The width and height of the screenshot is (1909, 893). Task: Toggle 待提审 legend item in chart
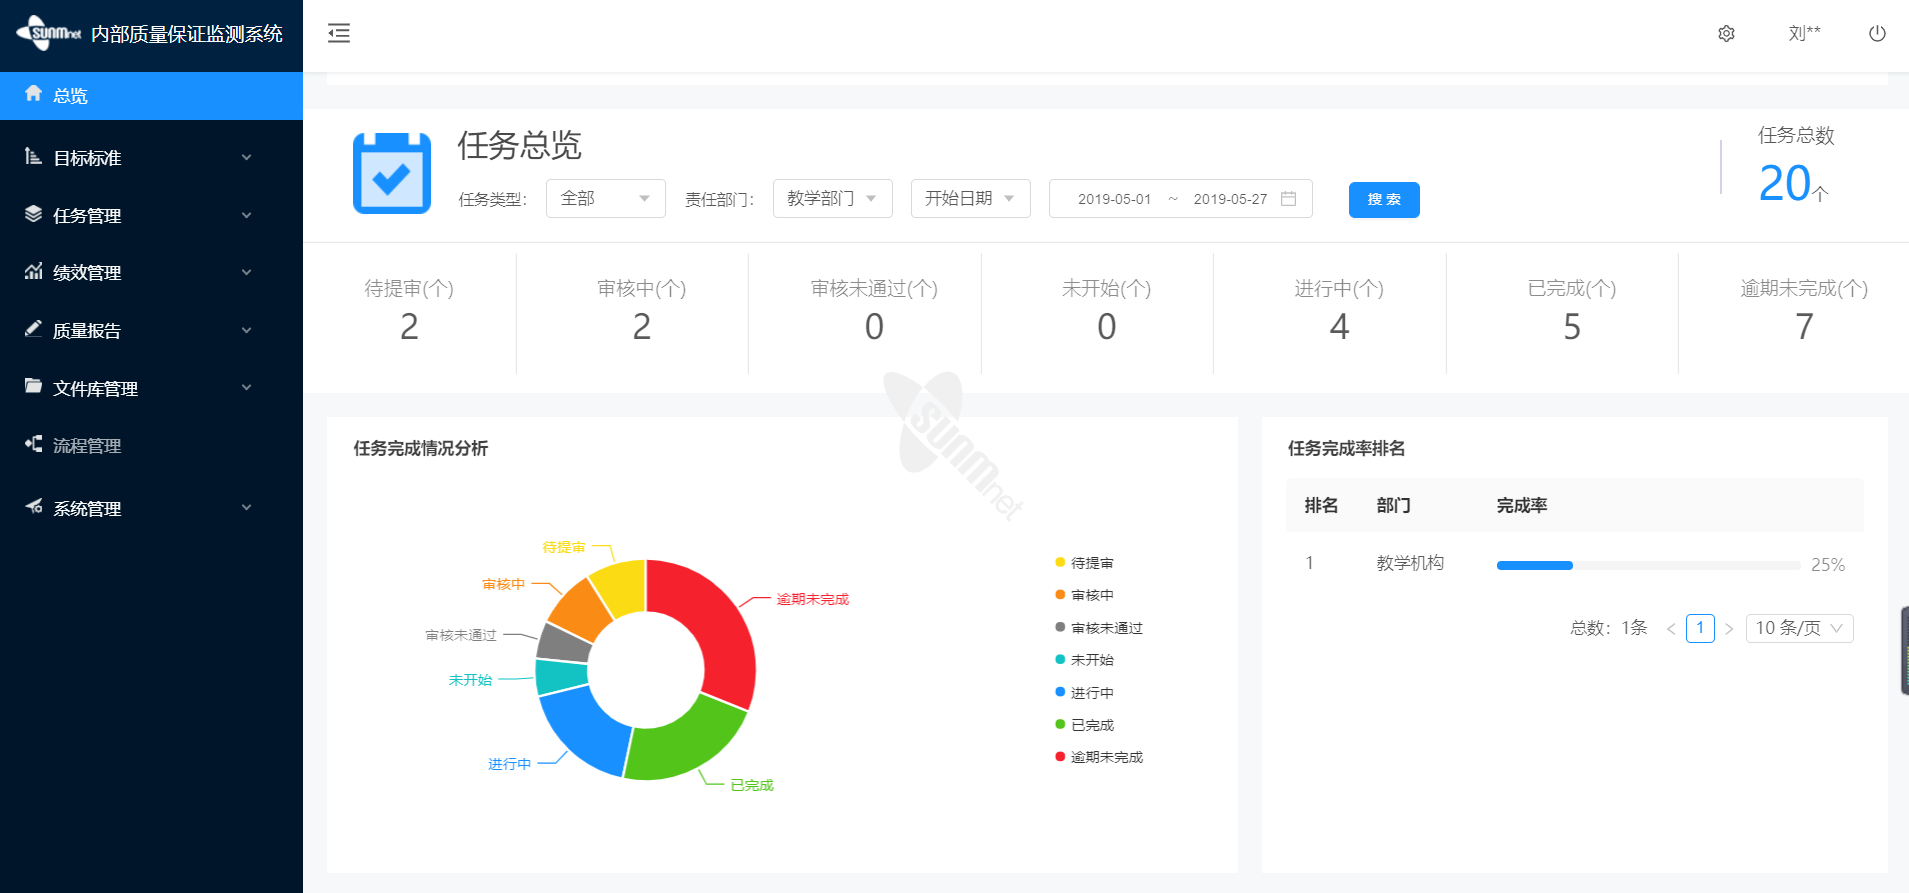coord(1084,563)
